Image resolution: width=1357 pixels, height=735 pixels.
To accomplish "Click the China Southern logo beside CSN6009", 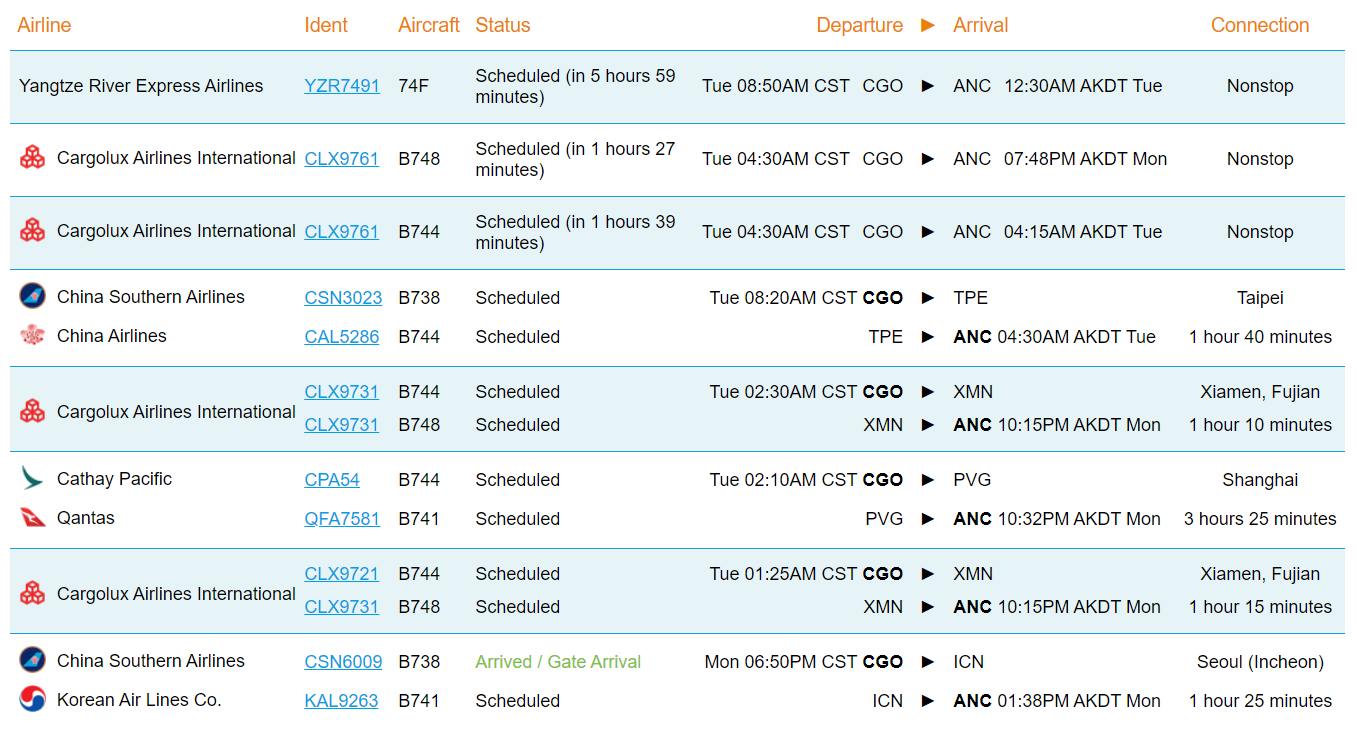I will coord(33,660).
